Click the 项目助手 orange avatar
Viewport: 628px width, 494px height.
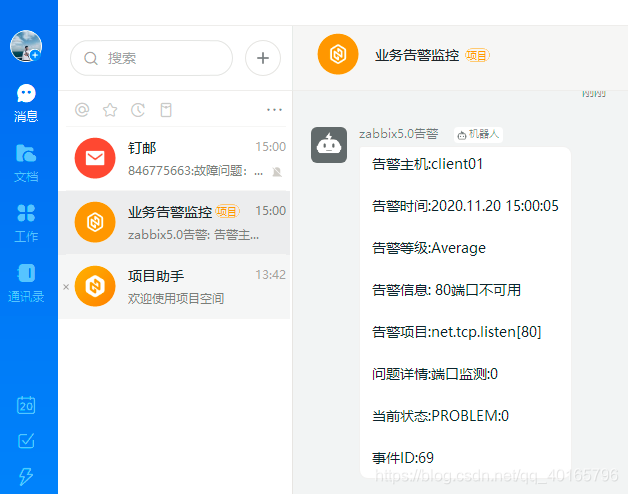(95, 286)
